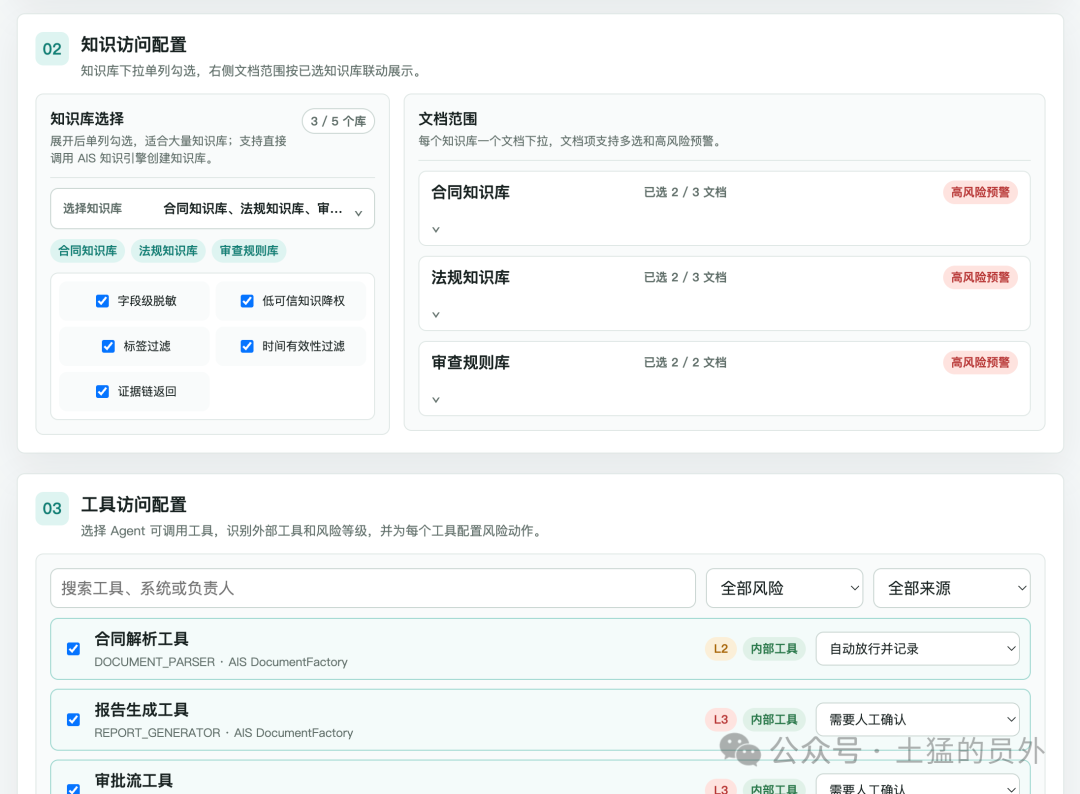1080x794 pixels.
Task: Expand the 审查规则库 document list
Action: 436,399
